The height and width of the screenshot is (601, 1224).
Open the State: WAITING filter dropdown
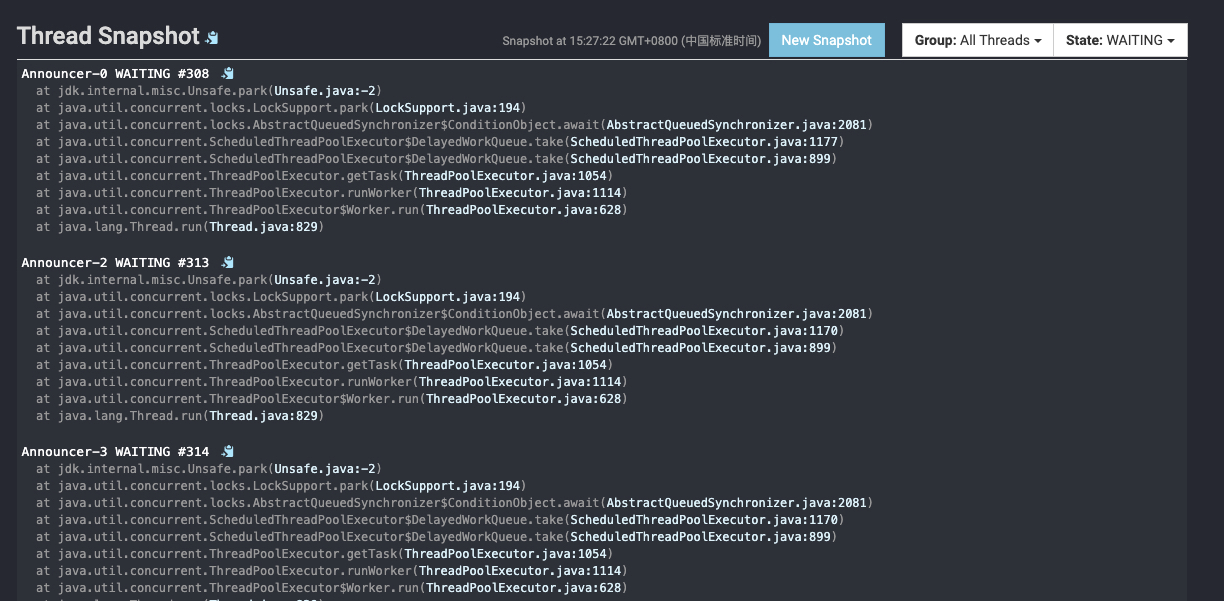1120,40
